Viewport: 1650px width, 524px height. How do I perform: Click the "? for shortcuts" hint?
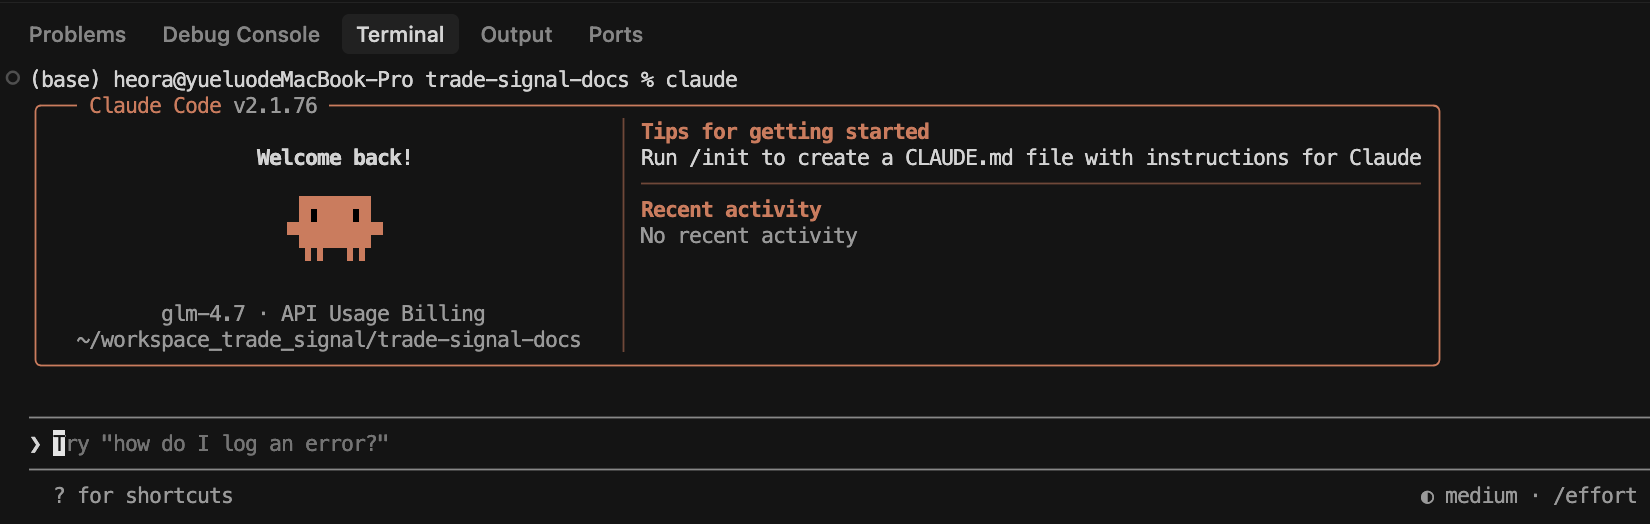(143, 496)
